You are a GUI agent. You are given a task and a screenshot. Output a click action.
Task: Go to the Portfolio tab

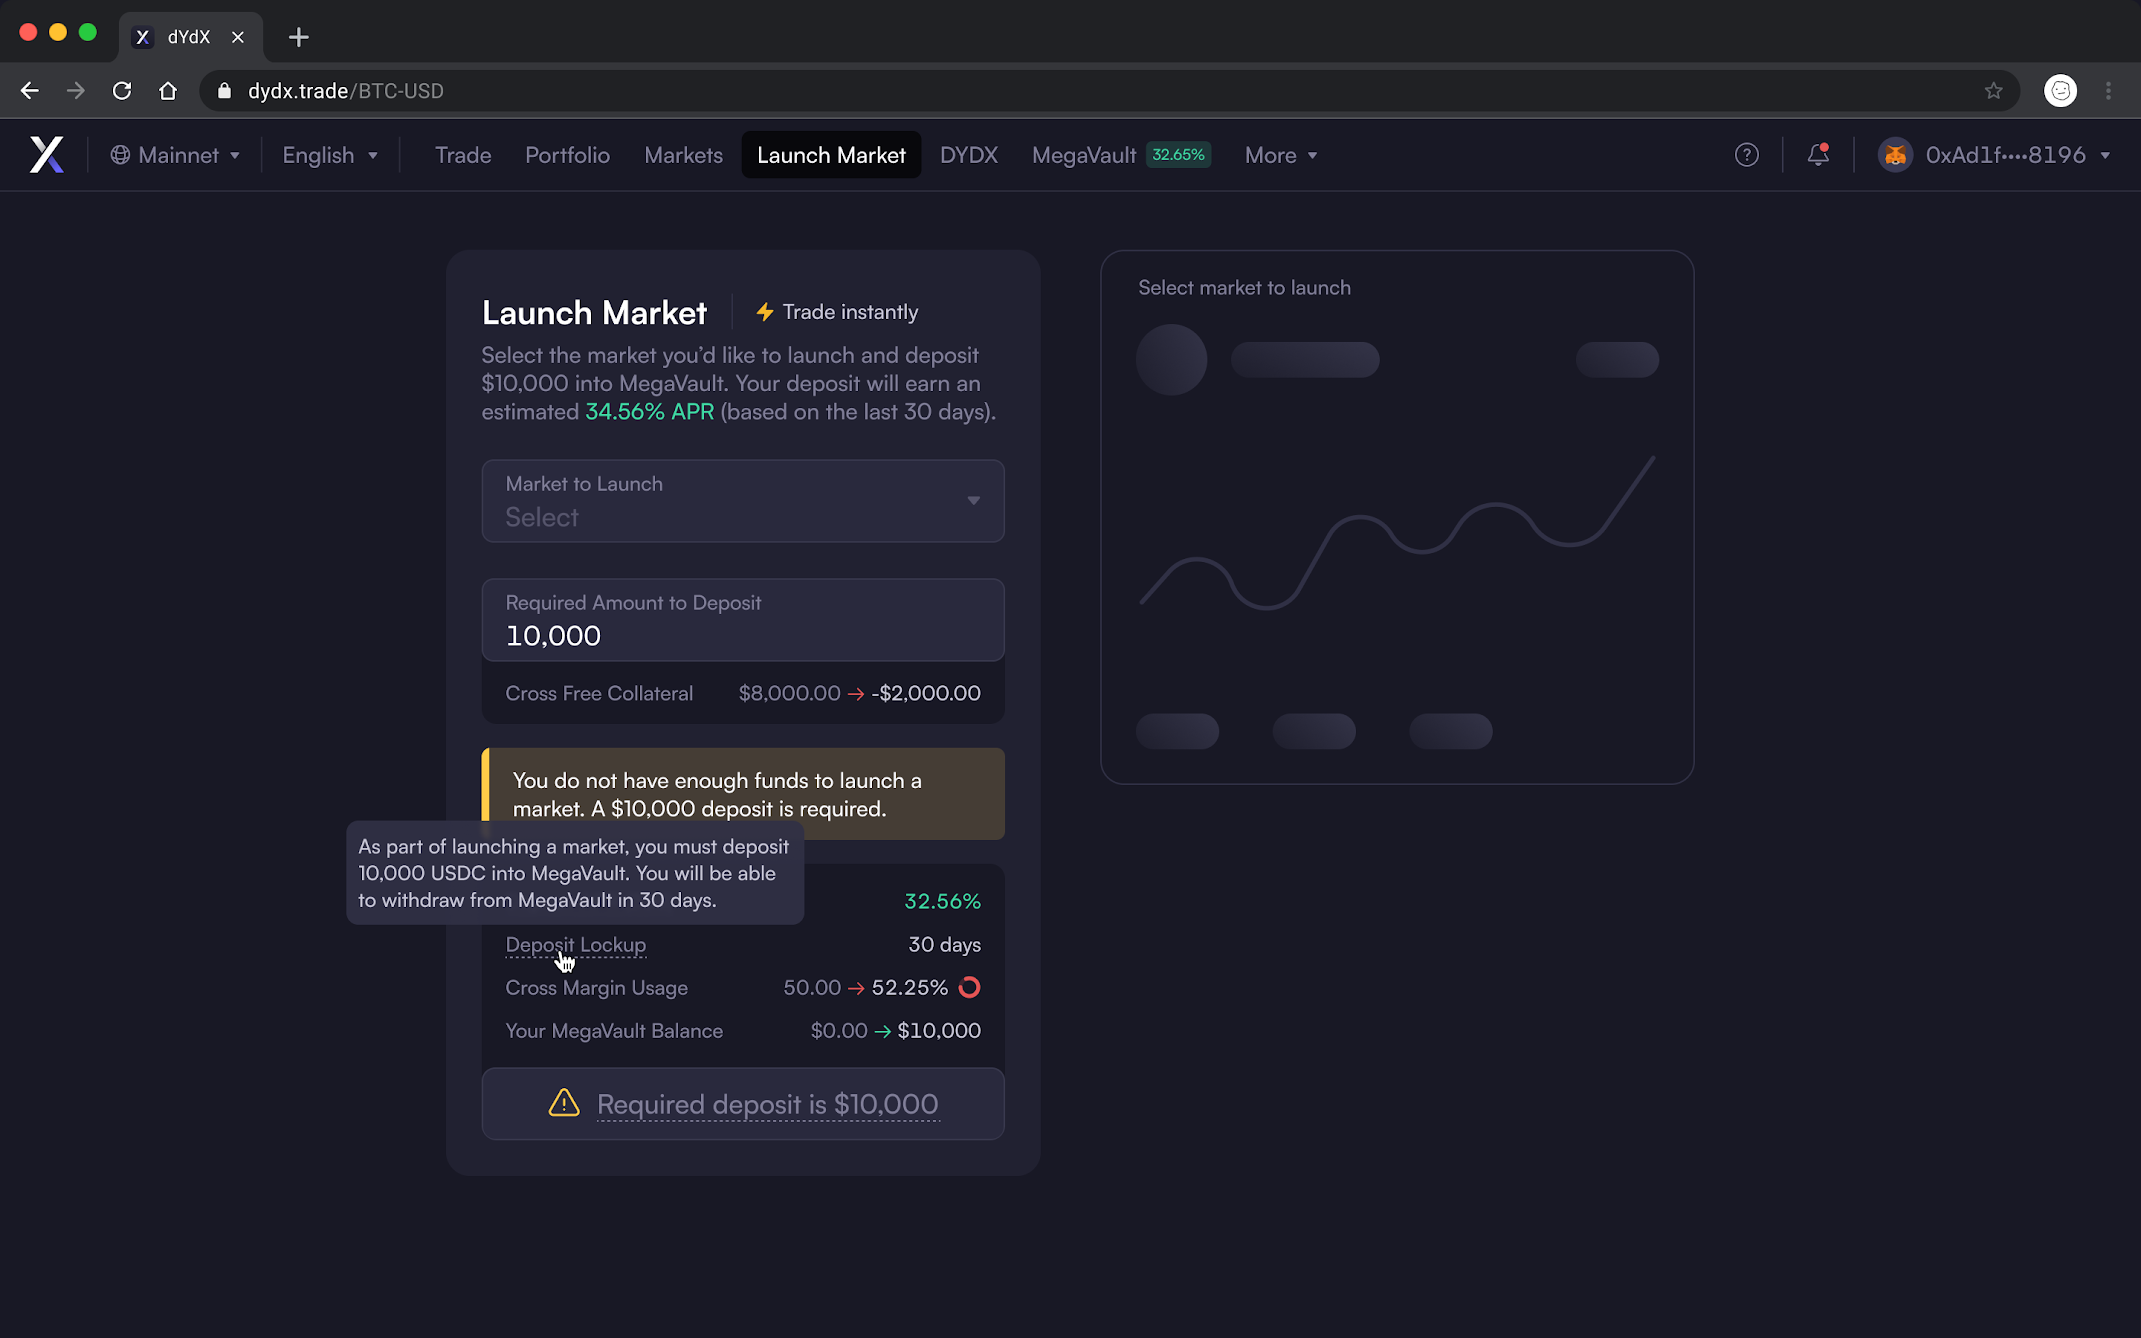coord(567,155)
